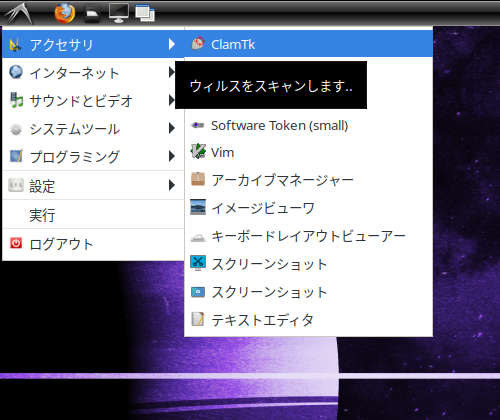Click the main menu logo in the panel

click(19, 14)
